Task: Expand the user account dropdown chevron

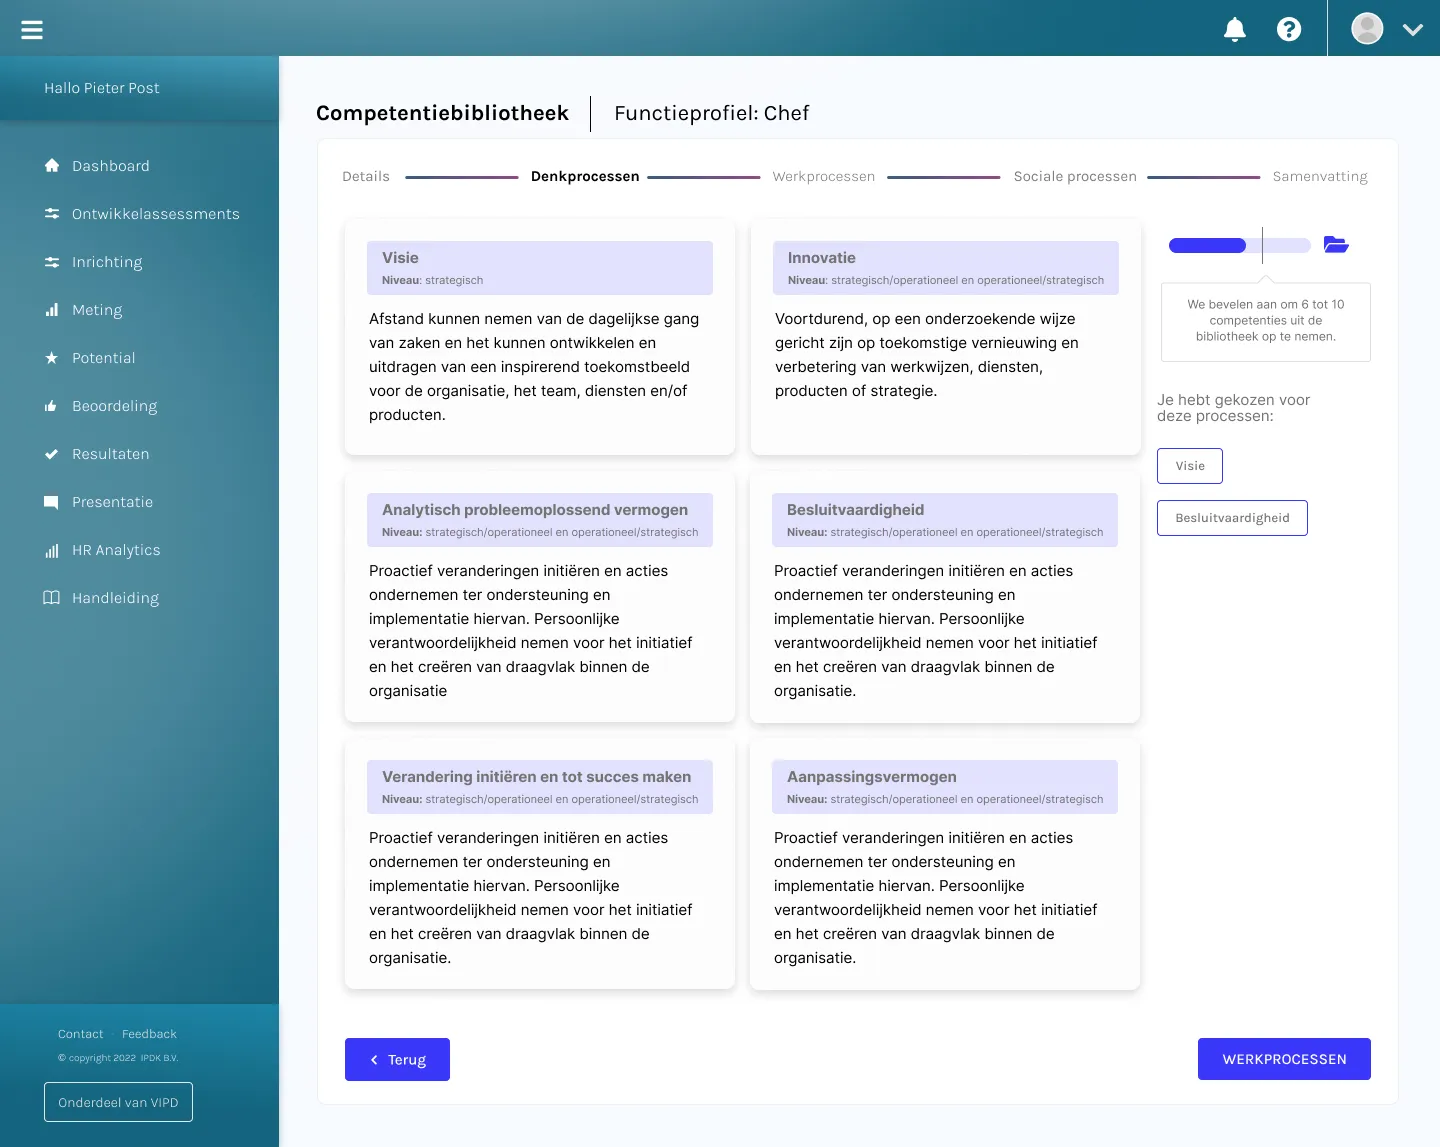Action: (1412, 30)
